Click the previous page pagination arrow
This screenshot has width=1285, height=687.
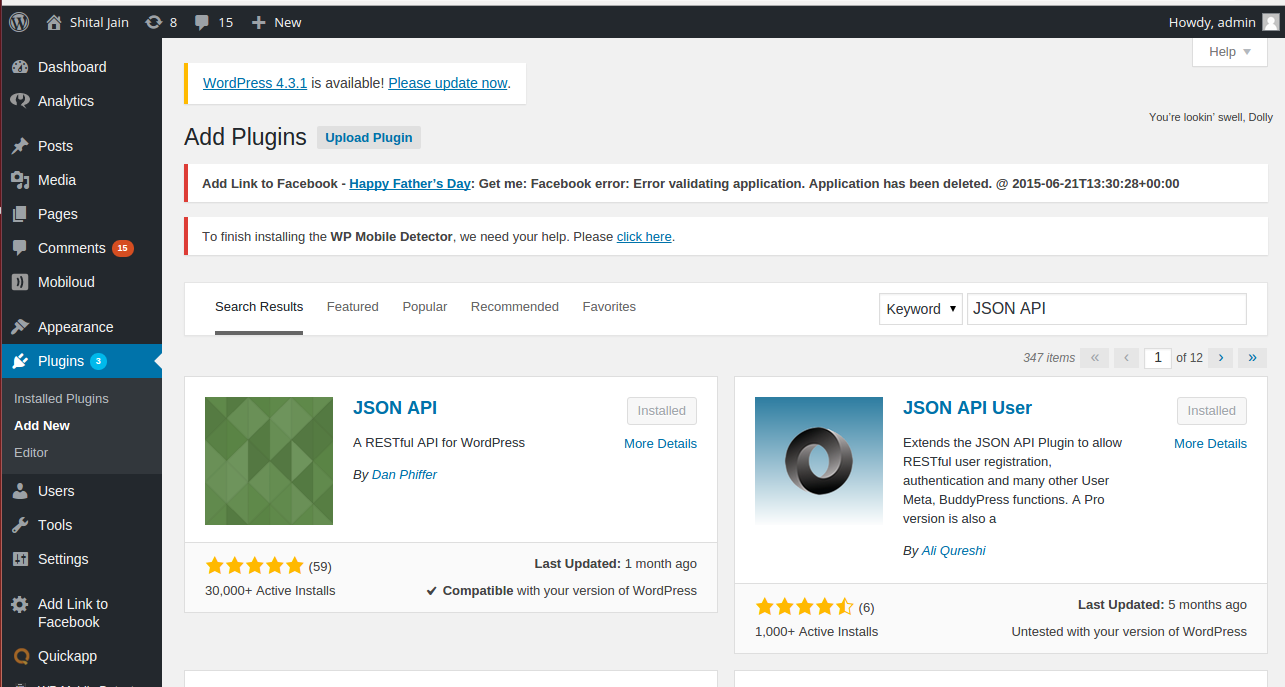[x=1126, y=357]
